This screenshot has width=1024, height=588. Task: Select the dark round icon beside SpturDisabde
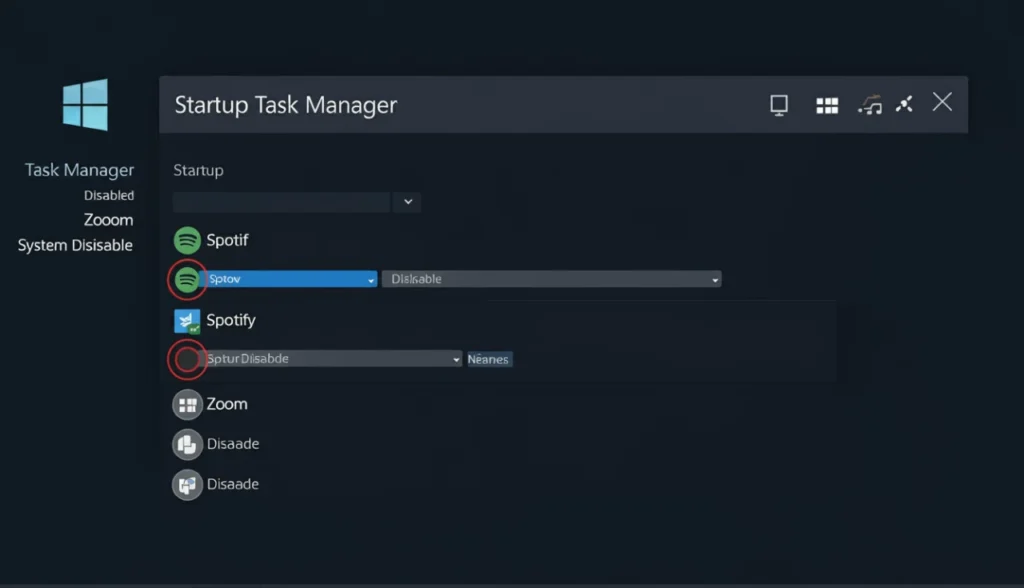[187, 359]
